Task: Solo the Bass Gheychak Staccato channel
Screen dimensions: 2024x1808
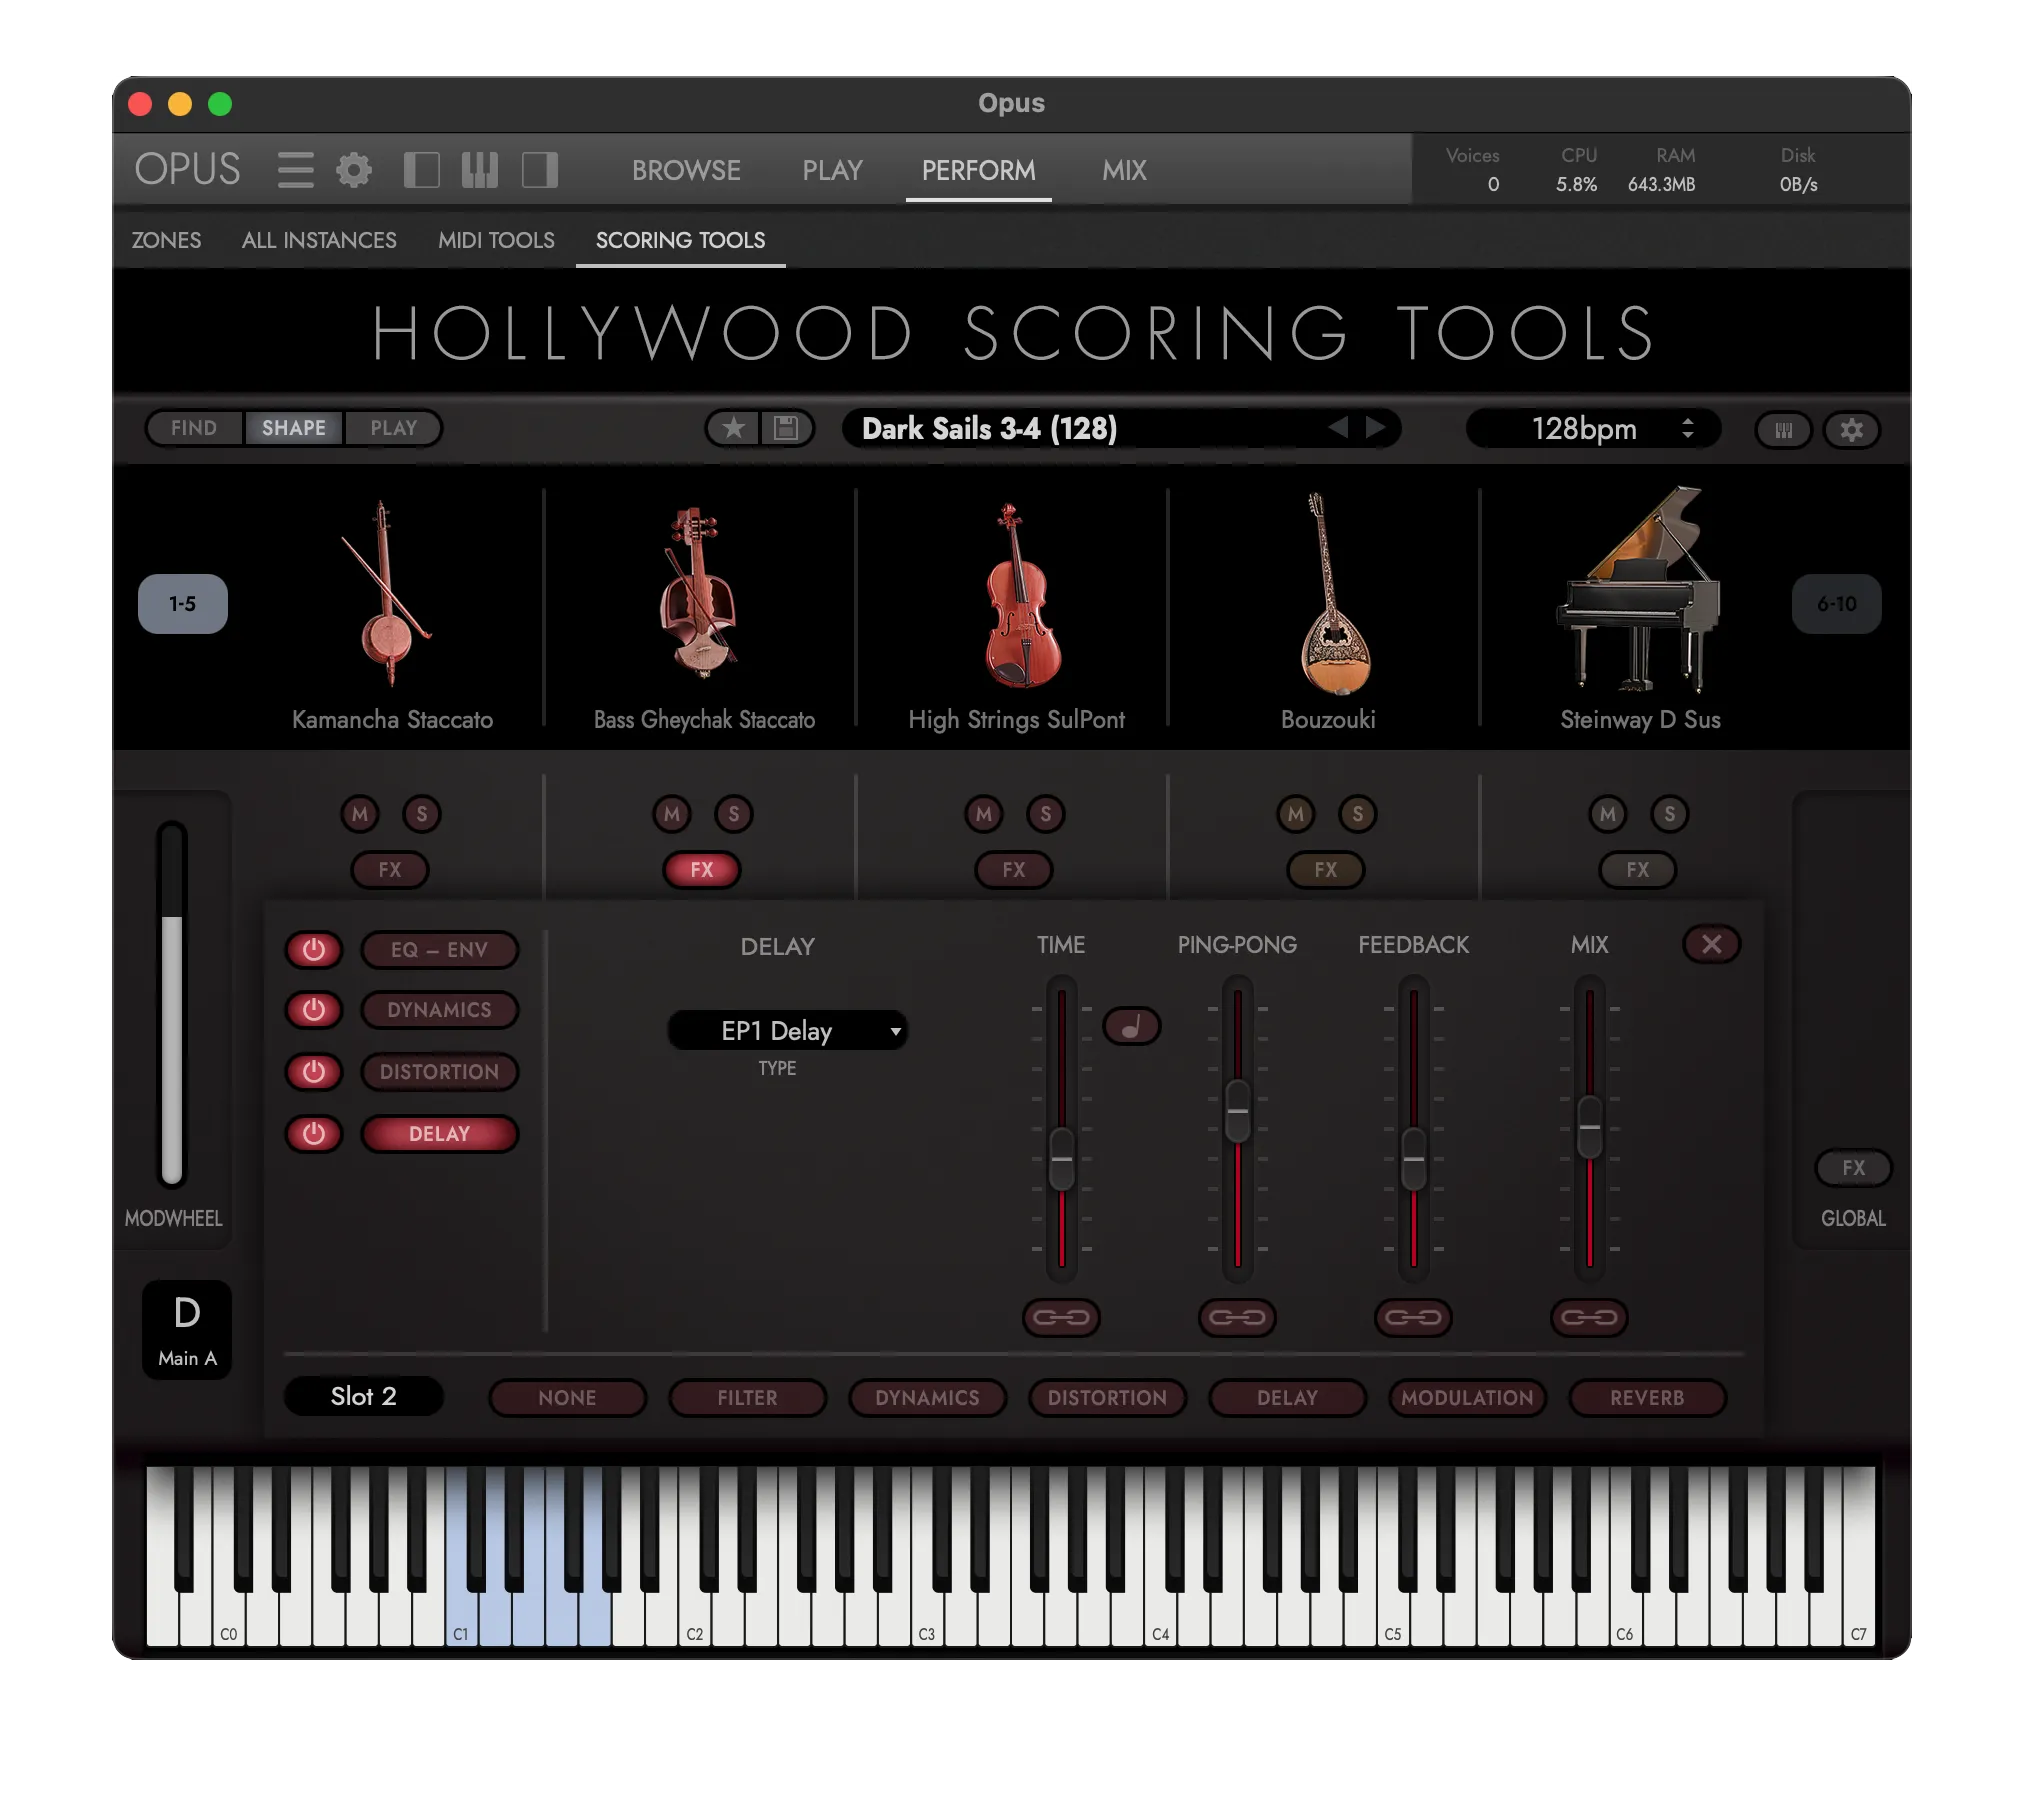Action: (x=734, y=814)
